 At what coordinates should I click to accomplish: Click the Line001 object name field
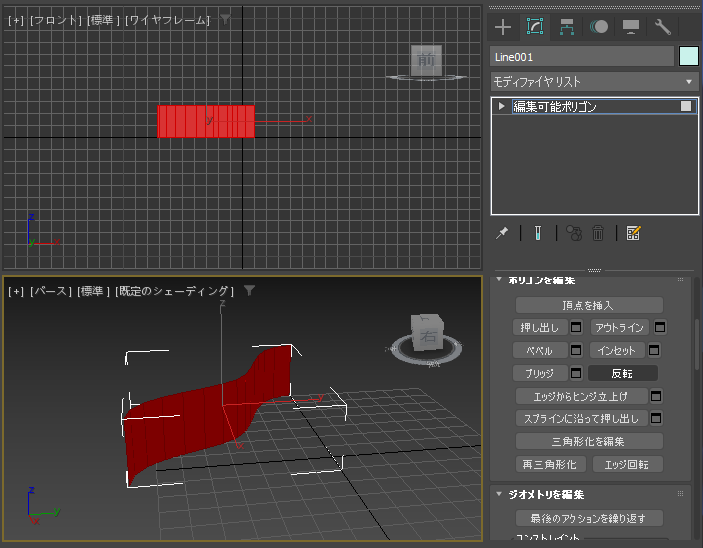tap(581, 57)
